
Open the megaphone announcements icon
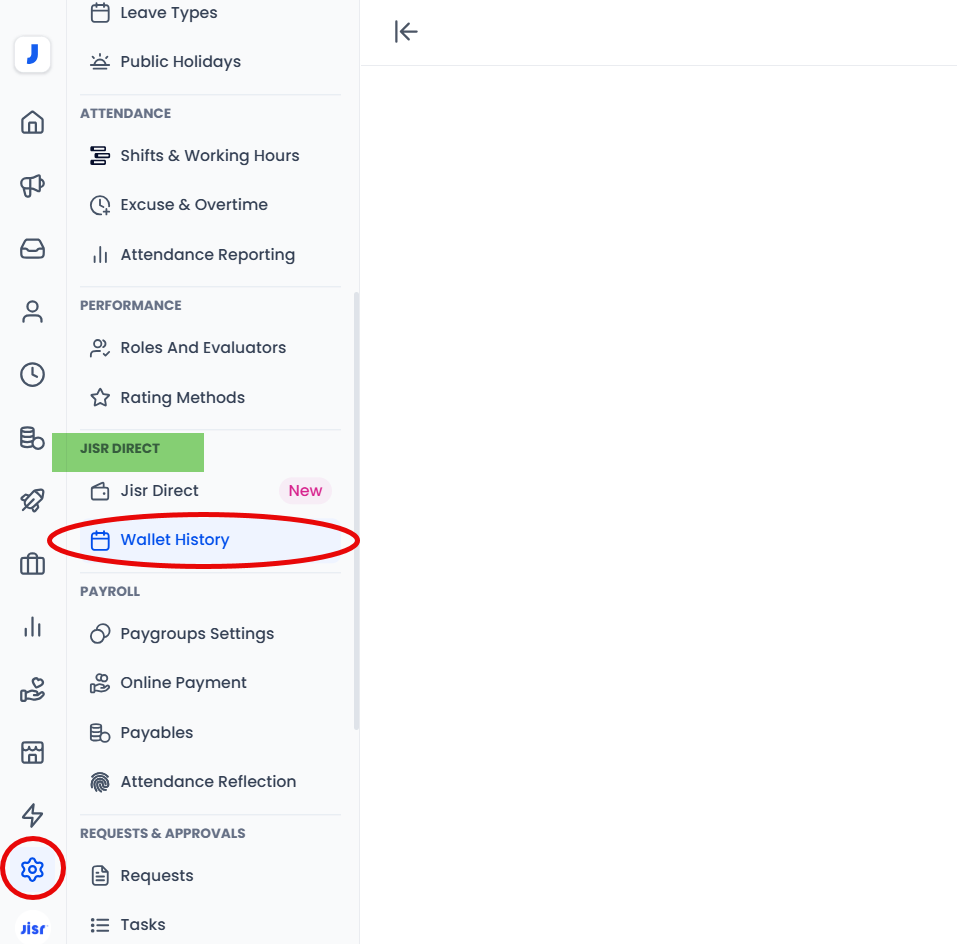tap(33, 186)
